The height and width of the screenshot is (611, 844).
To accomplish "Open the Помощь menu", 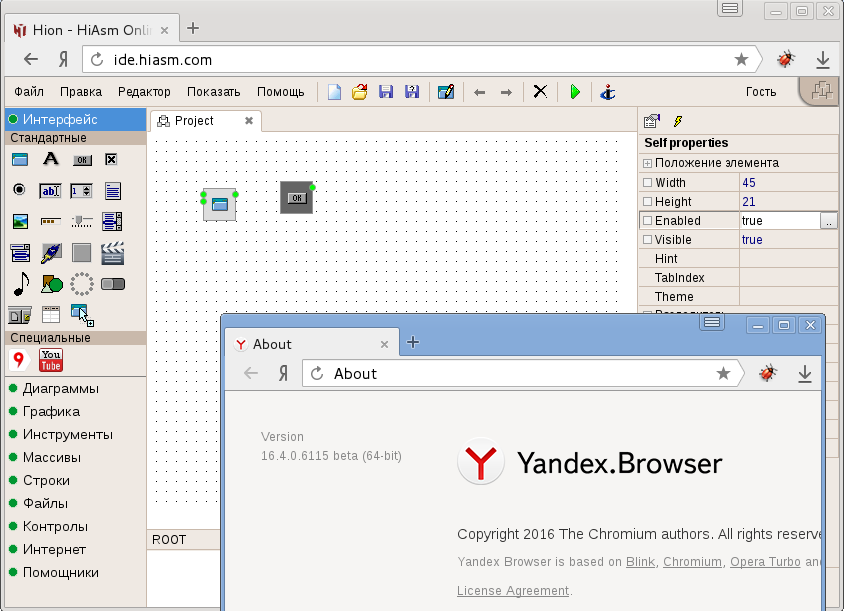I will tap(280, 92).
